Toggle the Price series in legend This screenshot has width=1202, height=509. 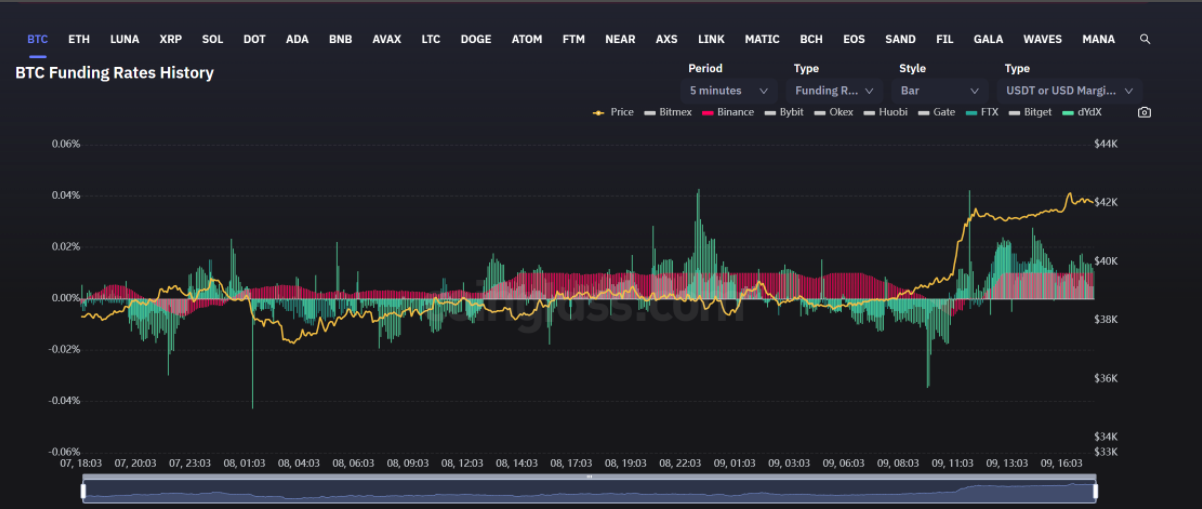pos(613,112)
